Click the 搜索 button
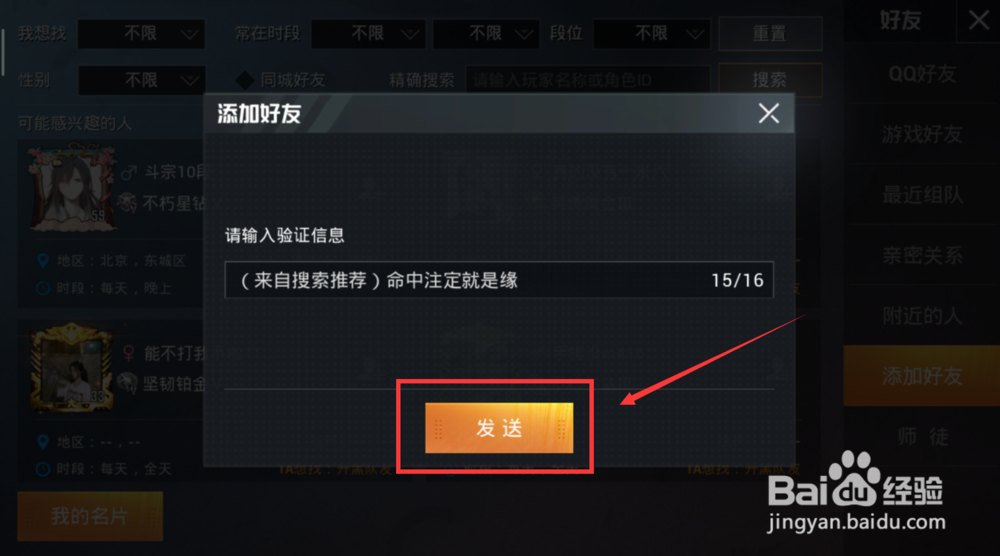The height and width of the screenshot is (556, 1000). [770, 80]
